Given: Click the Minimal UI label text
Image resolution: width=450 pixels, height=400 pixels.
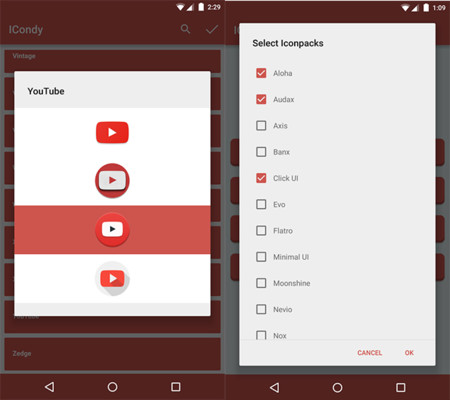Looking at the screenshot, I should tap(291, 257).
